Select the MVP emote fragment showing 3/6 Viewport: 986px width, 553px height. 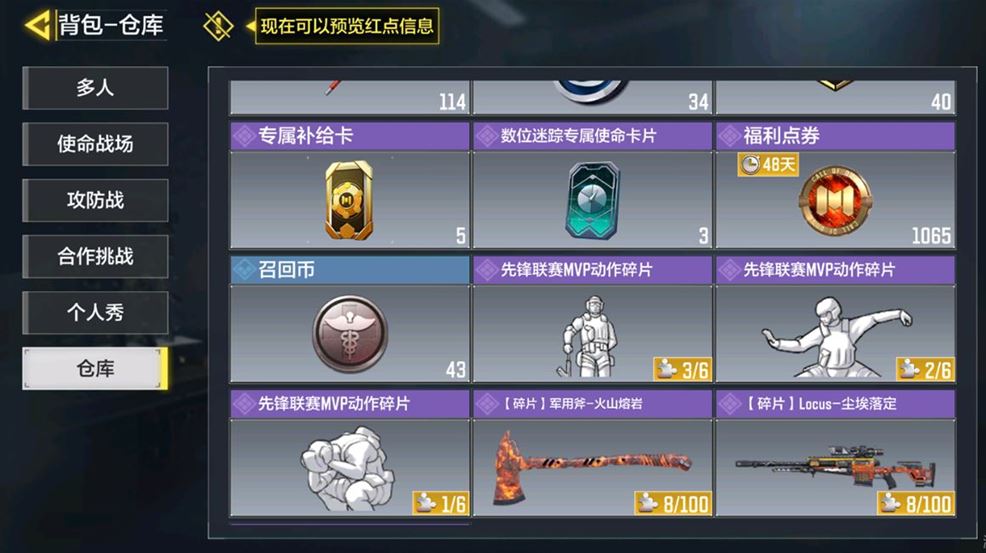click(x=592, y=319)
